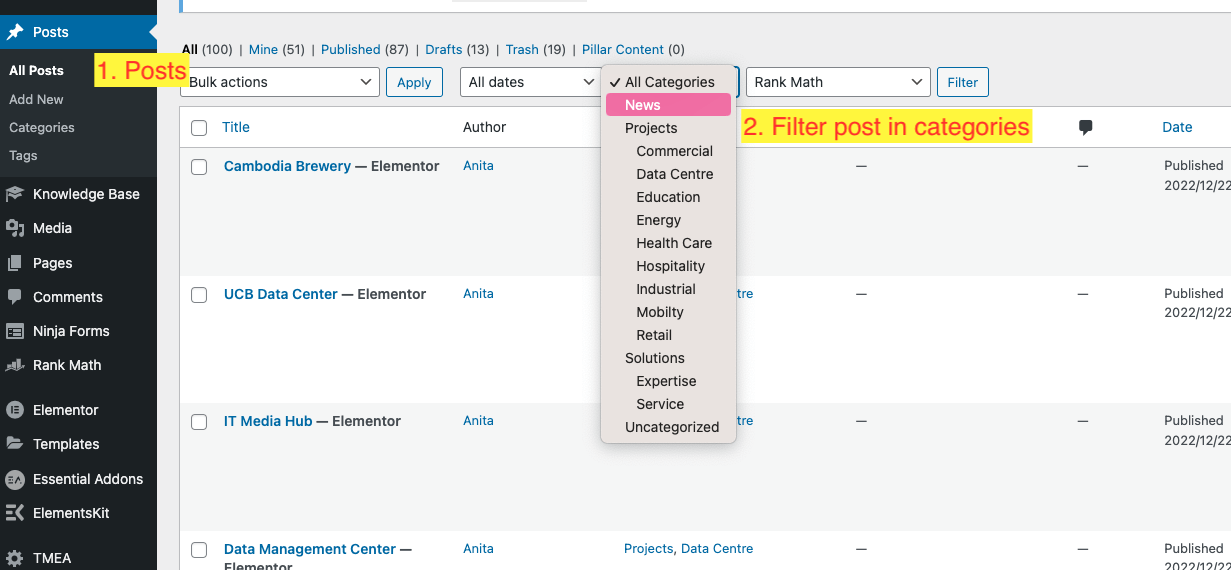Click the comments bubble column header icon

pyautogui.click(x=1085, y=127)
